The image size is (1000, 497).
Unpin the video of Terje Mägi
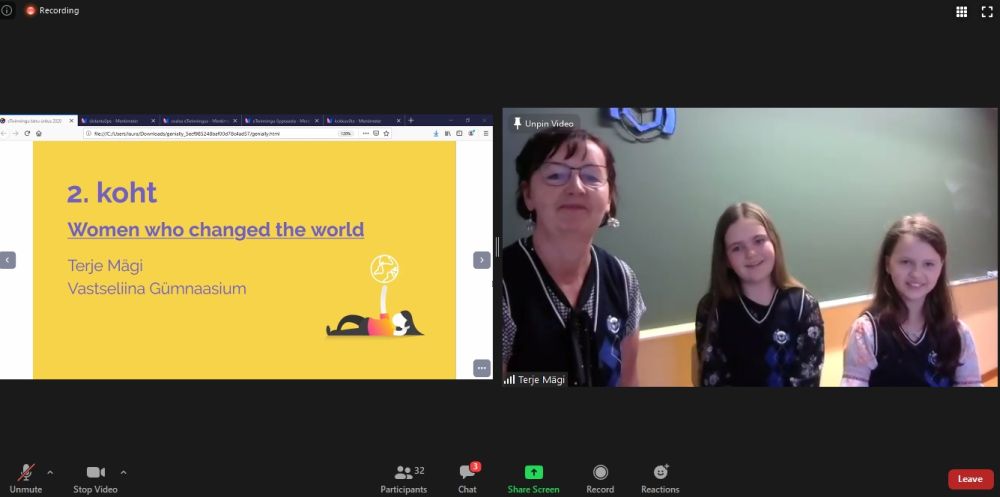tap(543, 123)
